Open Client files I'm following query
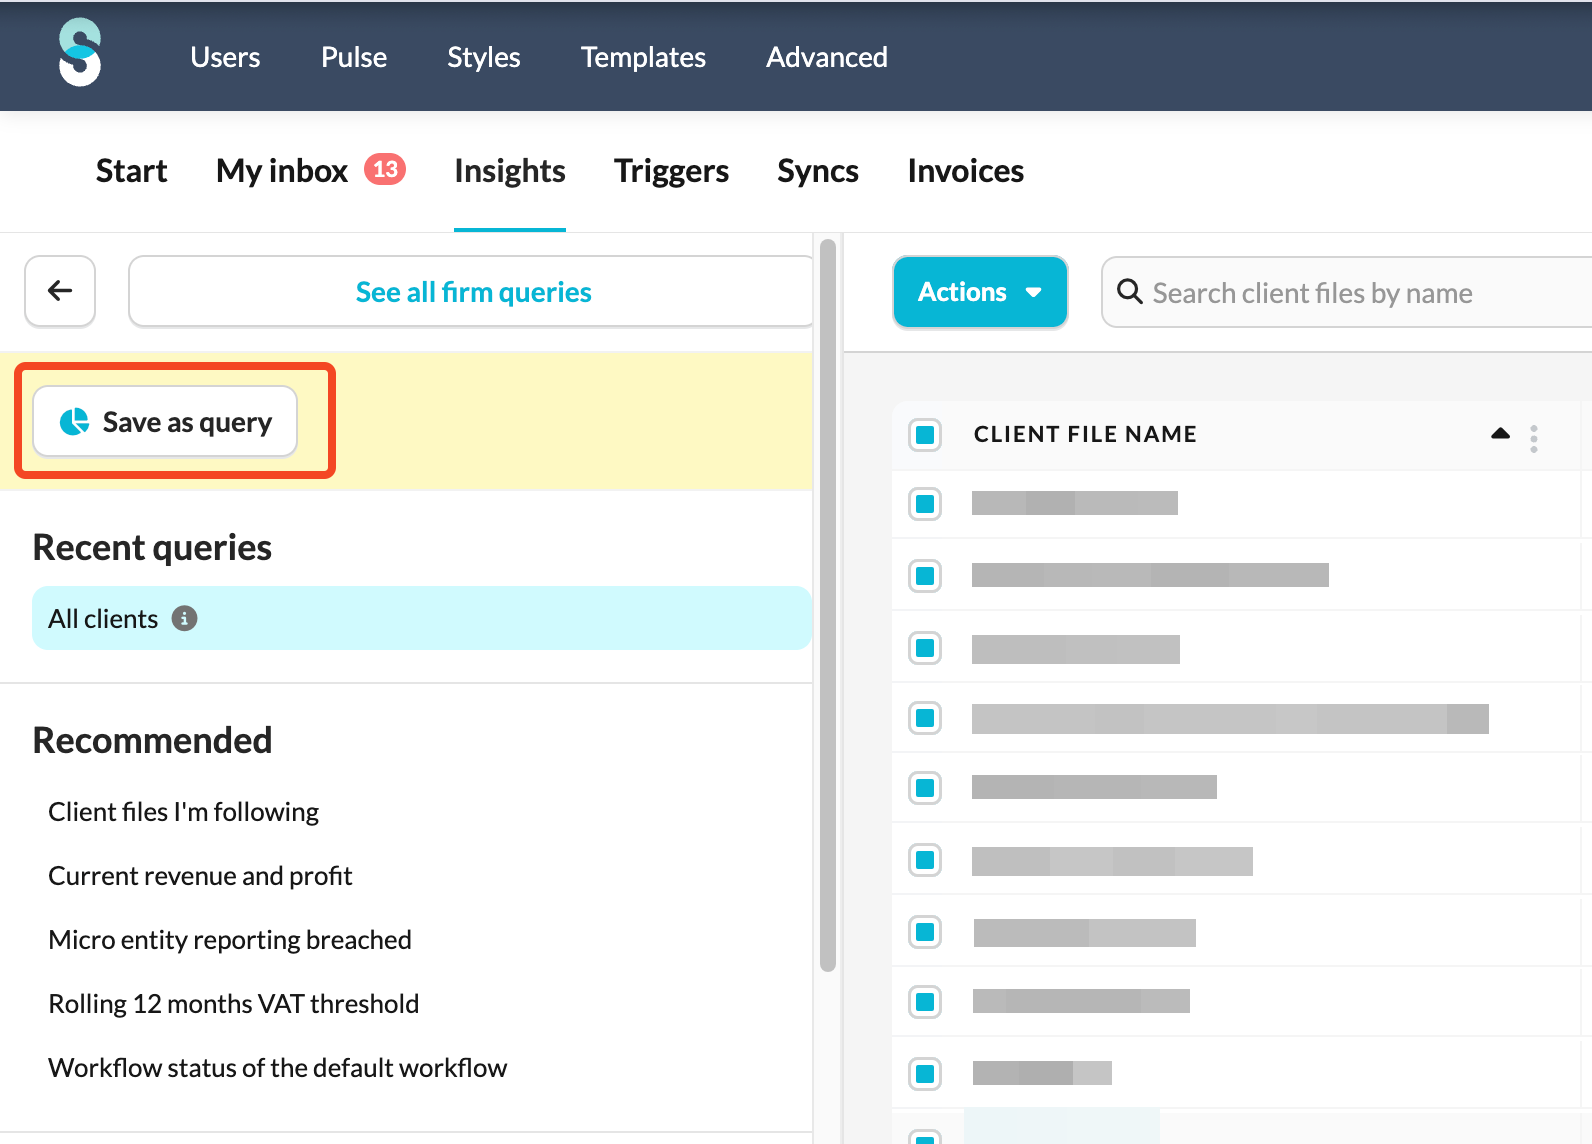 point(184,812)
